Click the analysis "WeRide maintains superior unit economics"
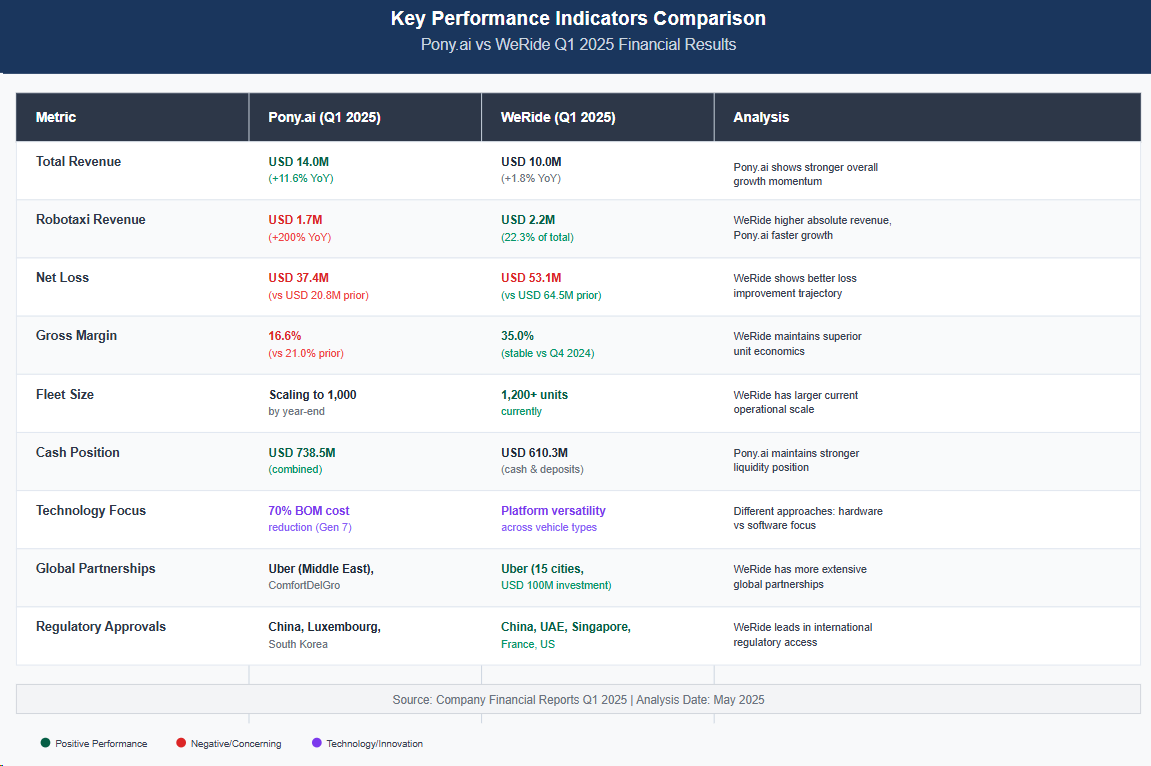Viewport: 1151px width, 766px height. tap(797, 343)
